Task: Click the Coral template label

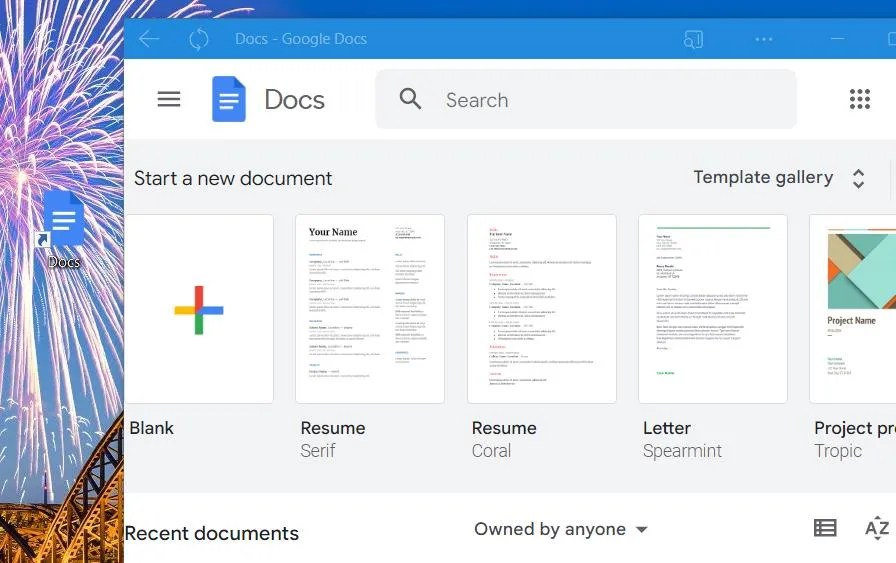Action: (491, 451)
